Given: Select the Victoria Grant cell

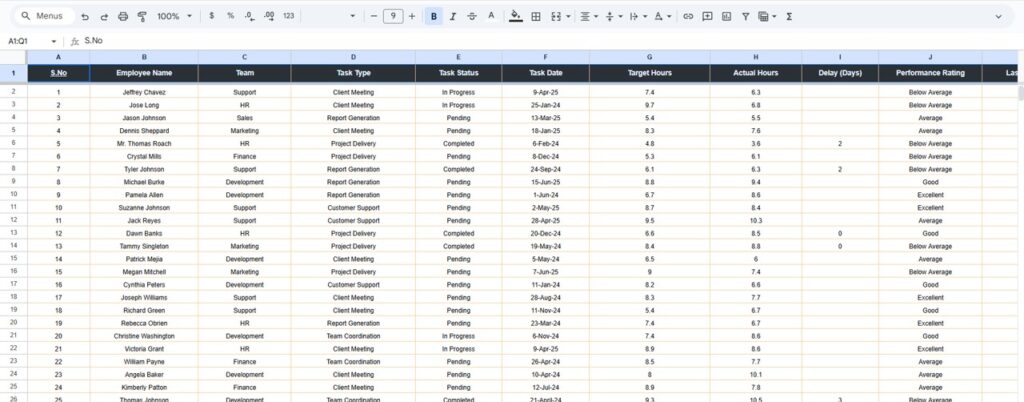Looking at the screenshot, I should pyautogui.click(x=144, y=349).
